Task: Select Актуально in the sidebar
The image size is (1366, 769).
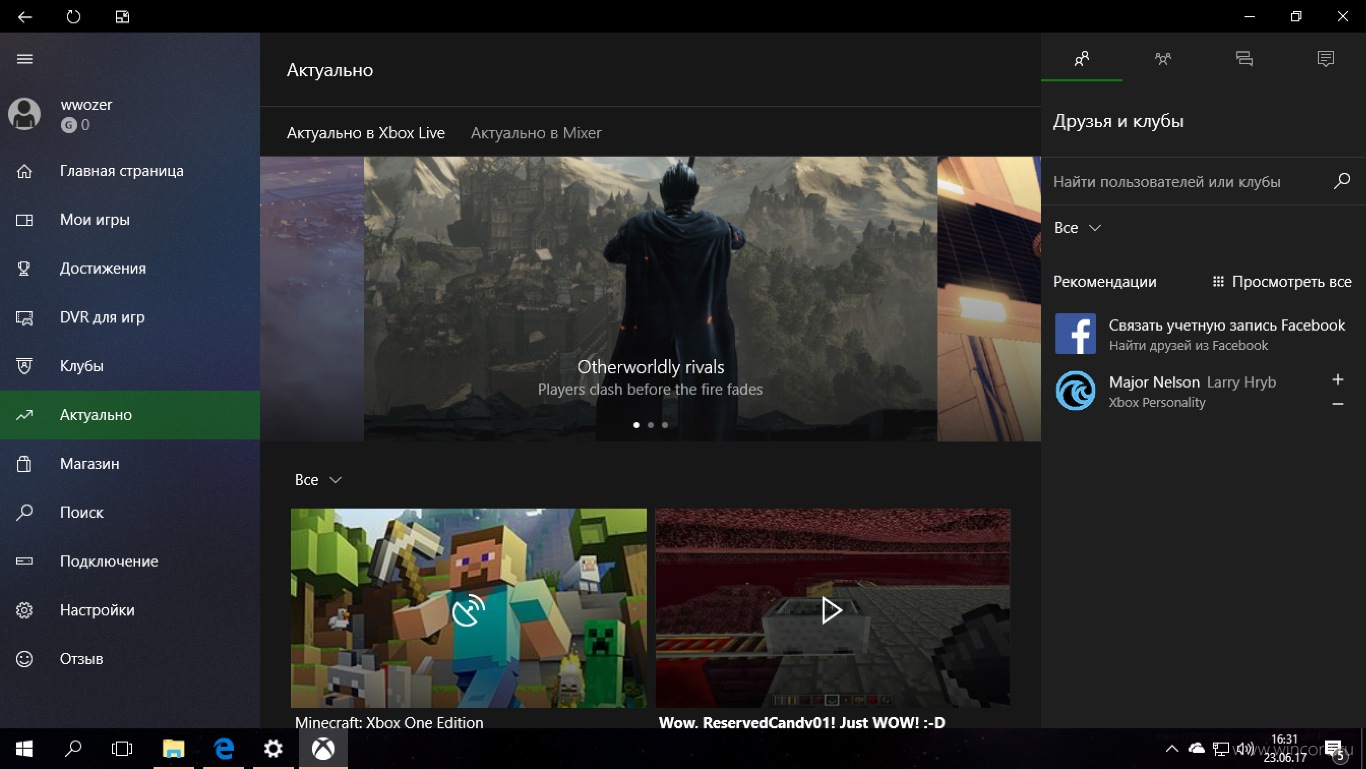Action: pyautogui.click(x=130, y=415)
